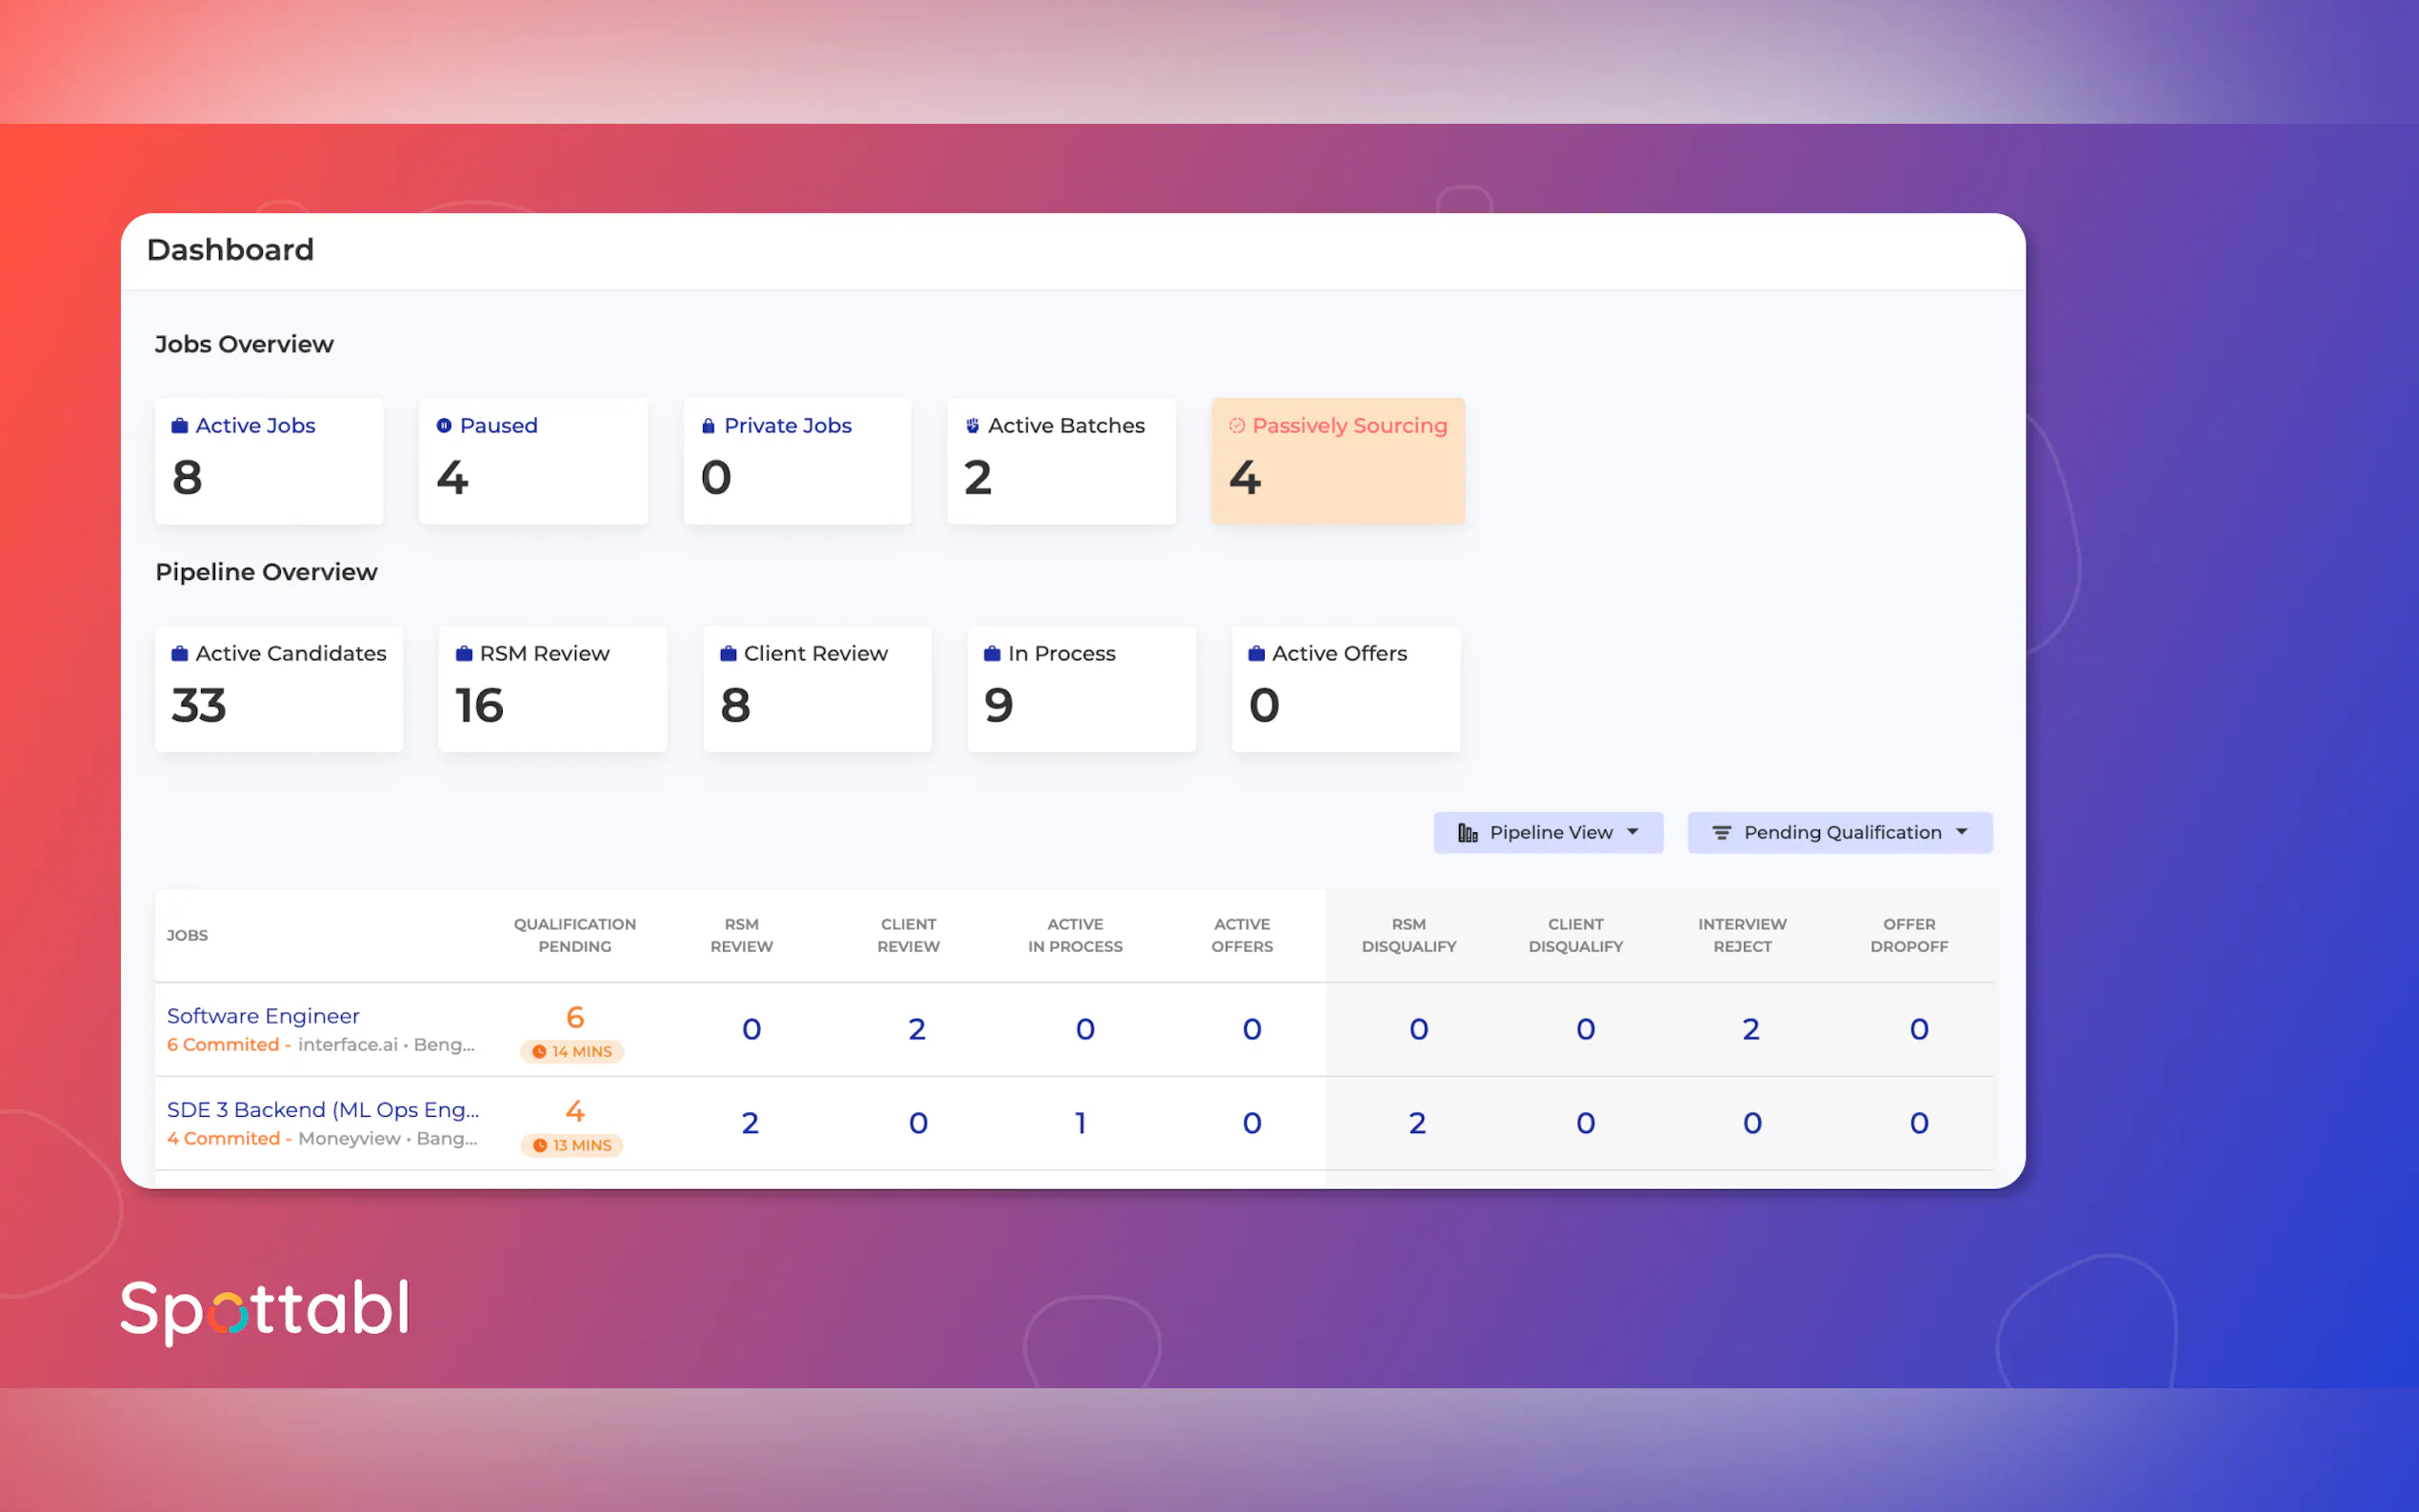
Task: Click the Pipeline View chart icon
Action: tap(1467, 833)
